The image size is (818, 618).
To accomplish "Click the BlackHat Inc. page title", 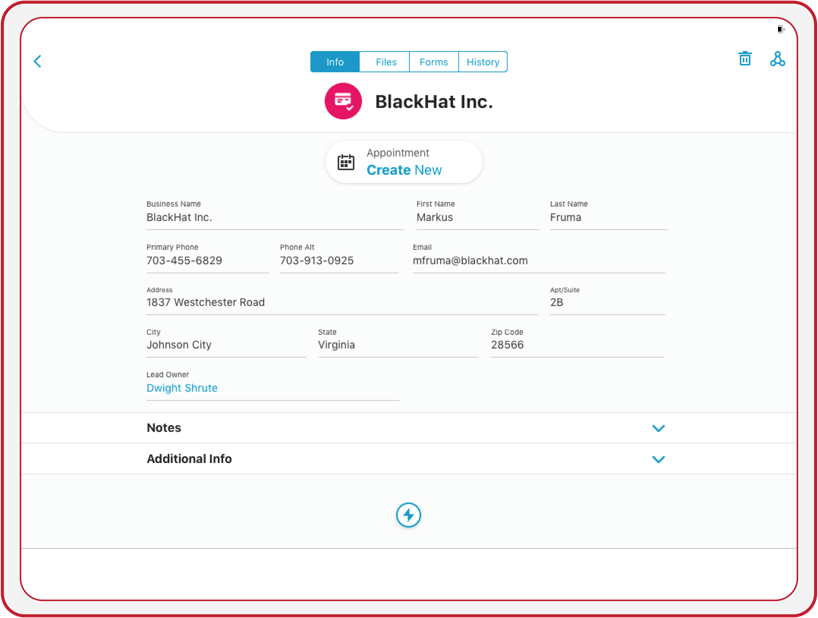I will tap(434, 102).
